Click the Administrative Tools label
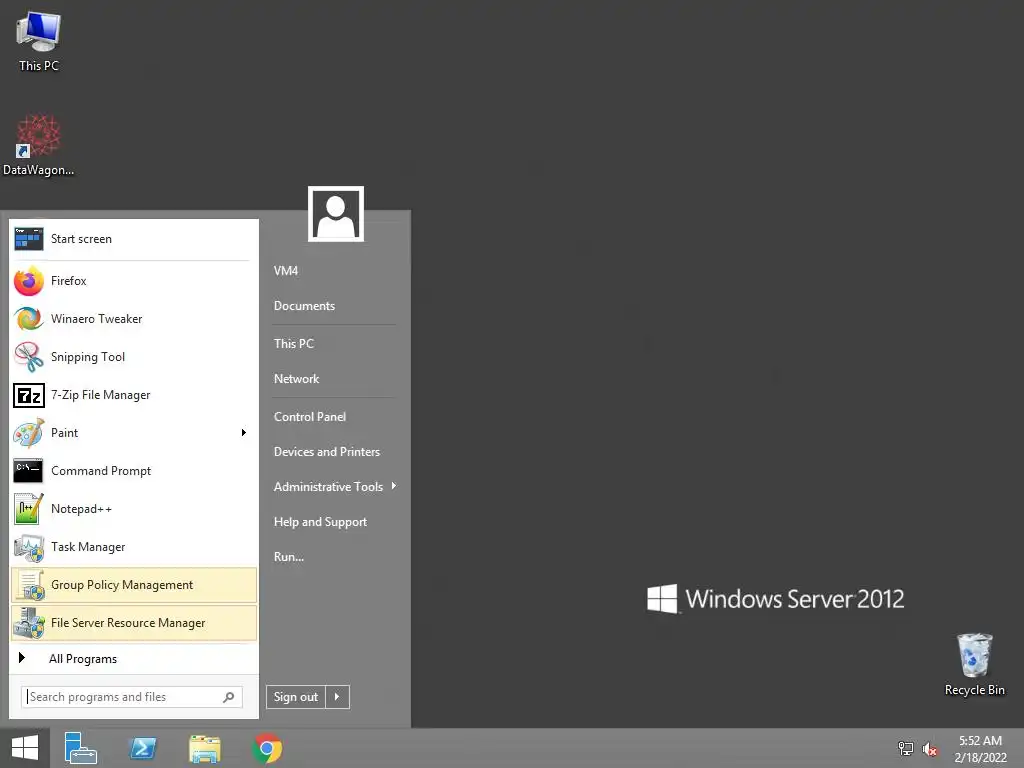Screen dimensions: 1024x768 (328, 487)
